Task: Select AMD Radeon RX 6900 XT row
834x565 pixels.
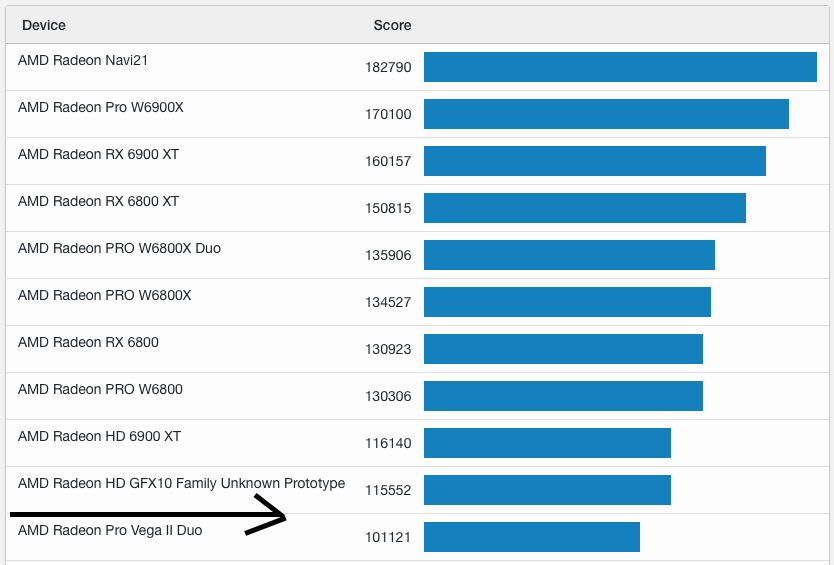Action: (417, 161)
